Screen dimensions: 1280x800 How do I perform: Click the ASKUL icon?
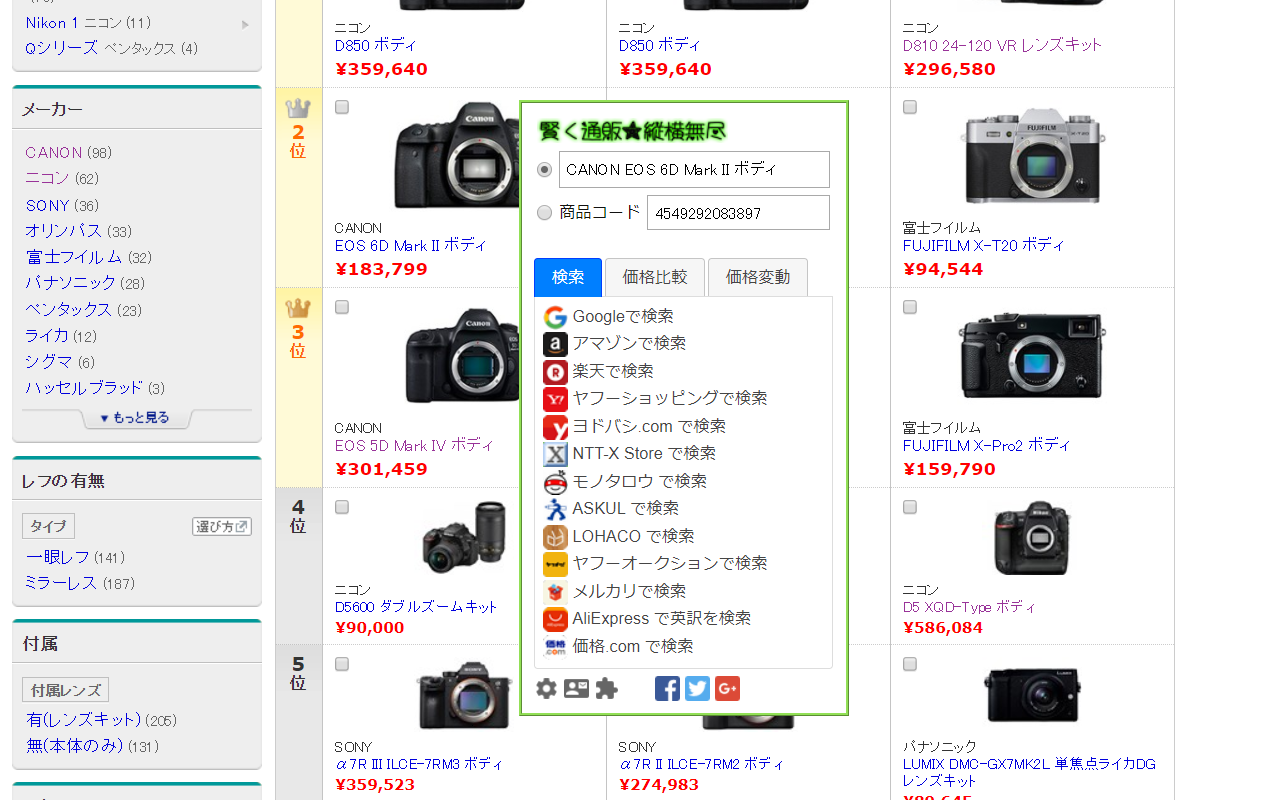tap(555, 509)
